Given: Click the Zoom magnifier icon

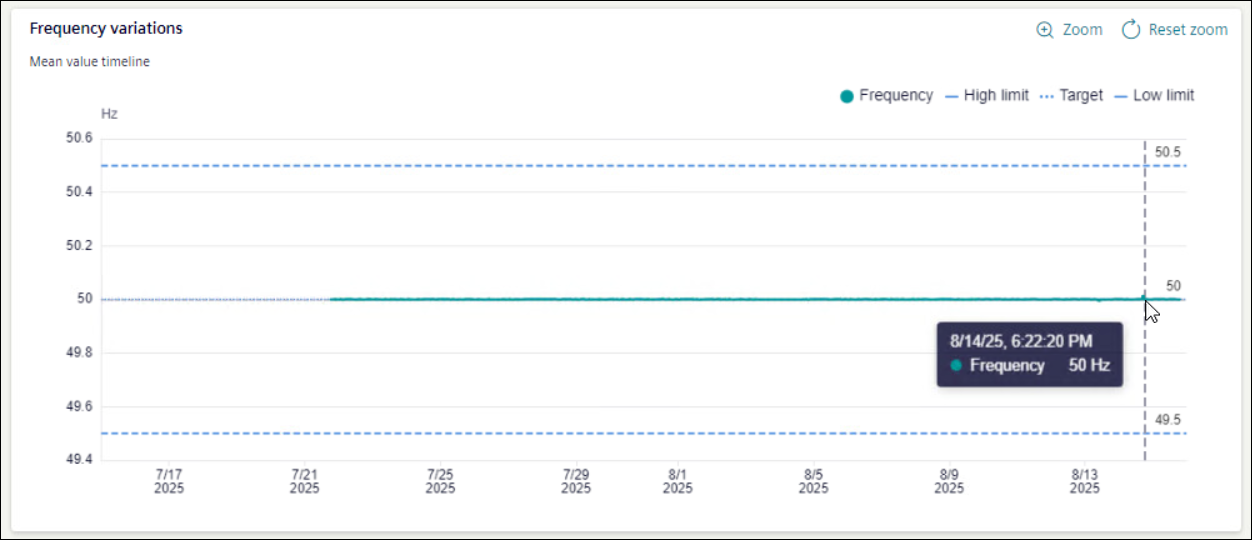Looking at the screenshot, I should click(1045, 30).
